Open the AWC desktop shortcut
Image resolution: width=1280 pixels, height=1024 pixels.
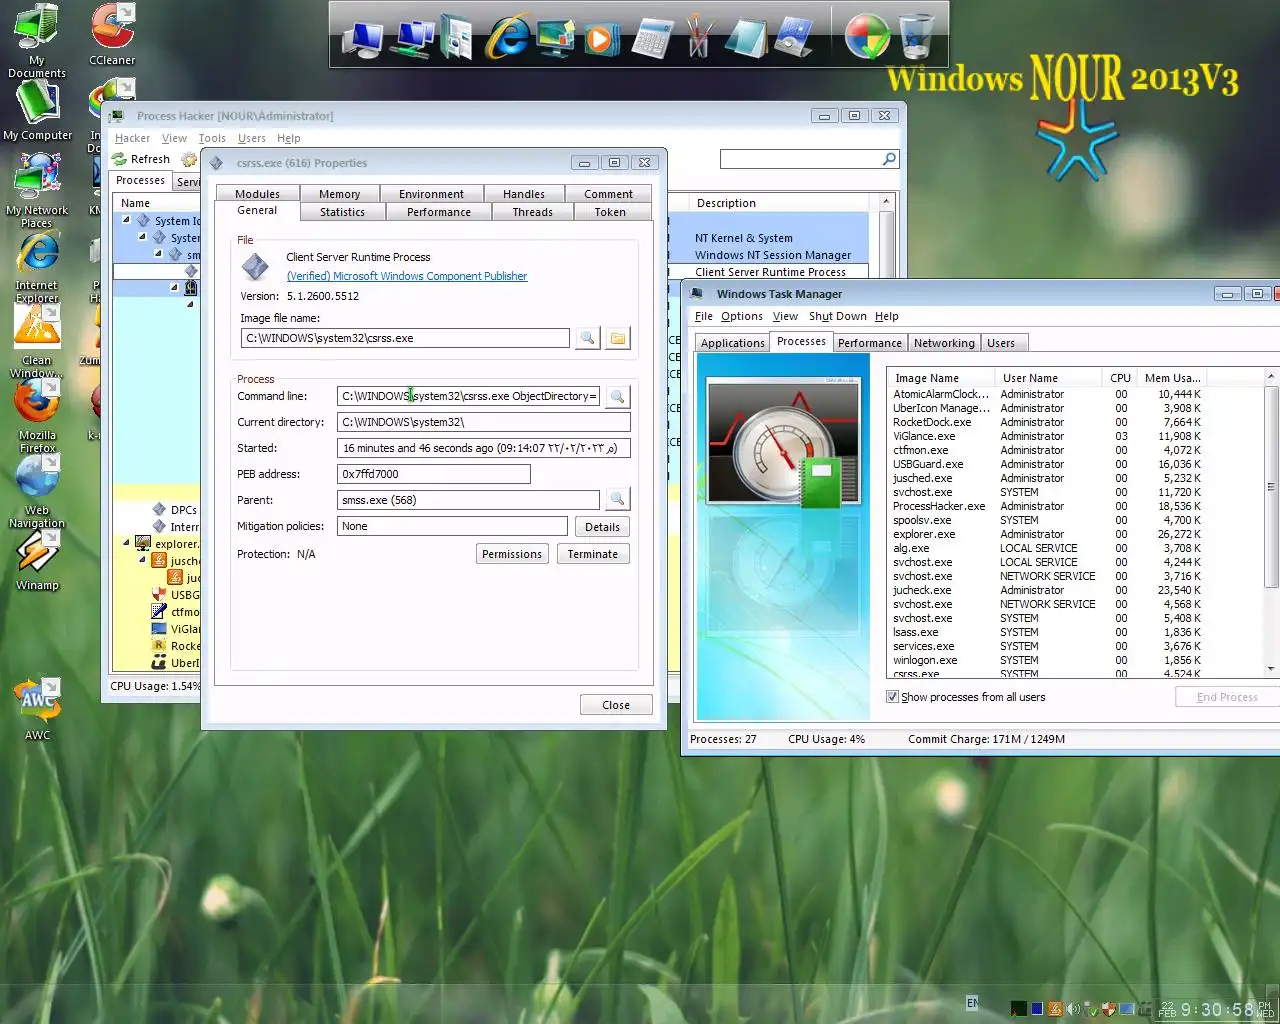[37, 708]
